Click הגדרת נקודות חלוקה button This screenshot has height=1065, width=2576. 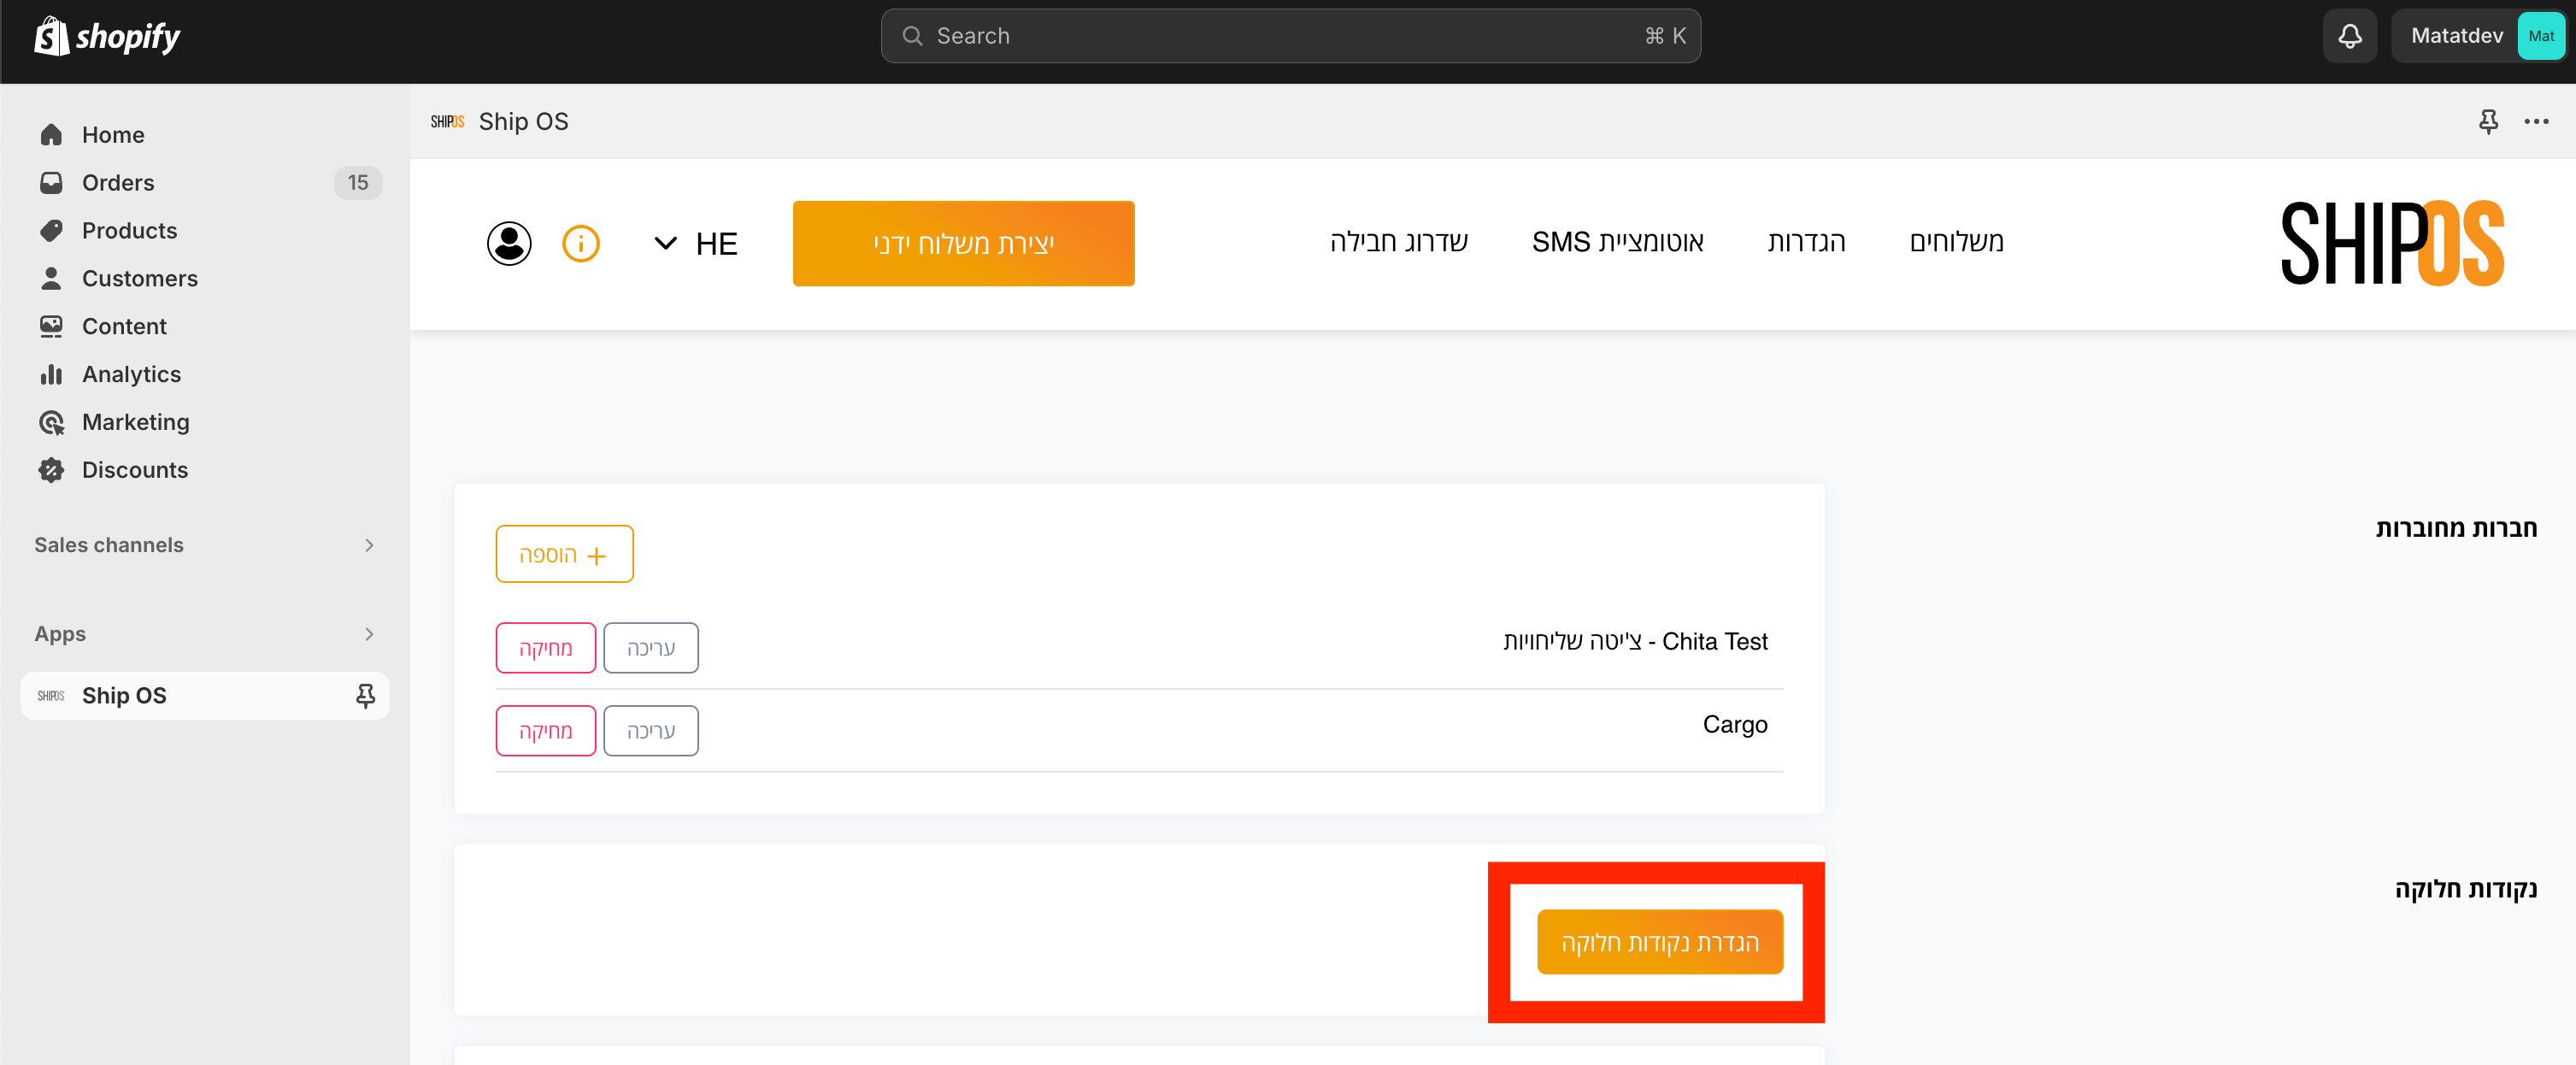coord(1660,942)
